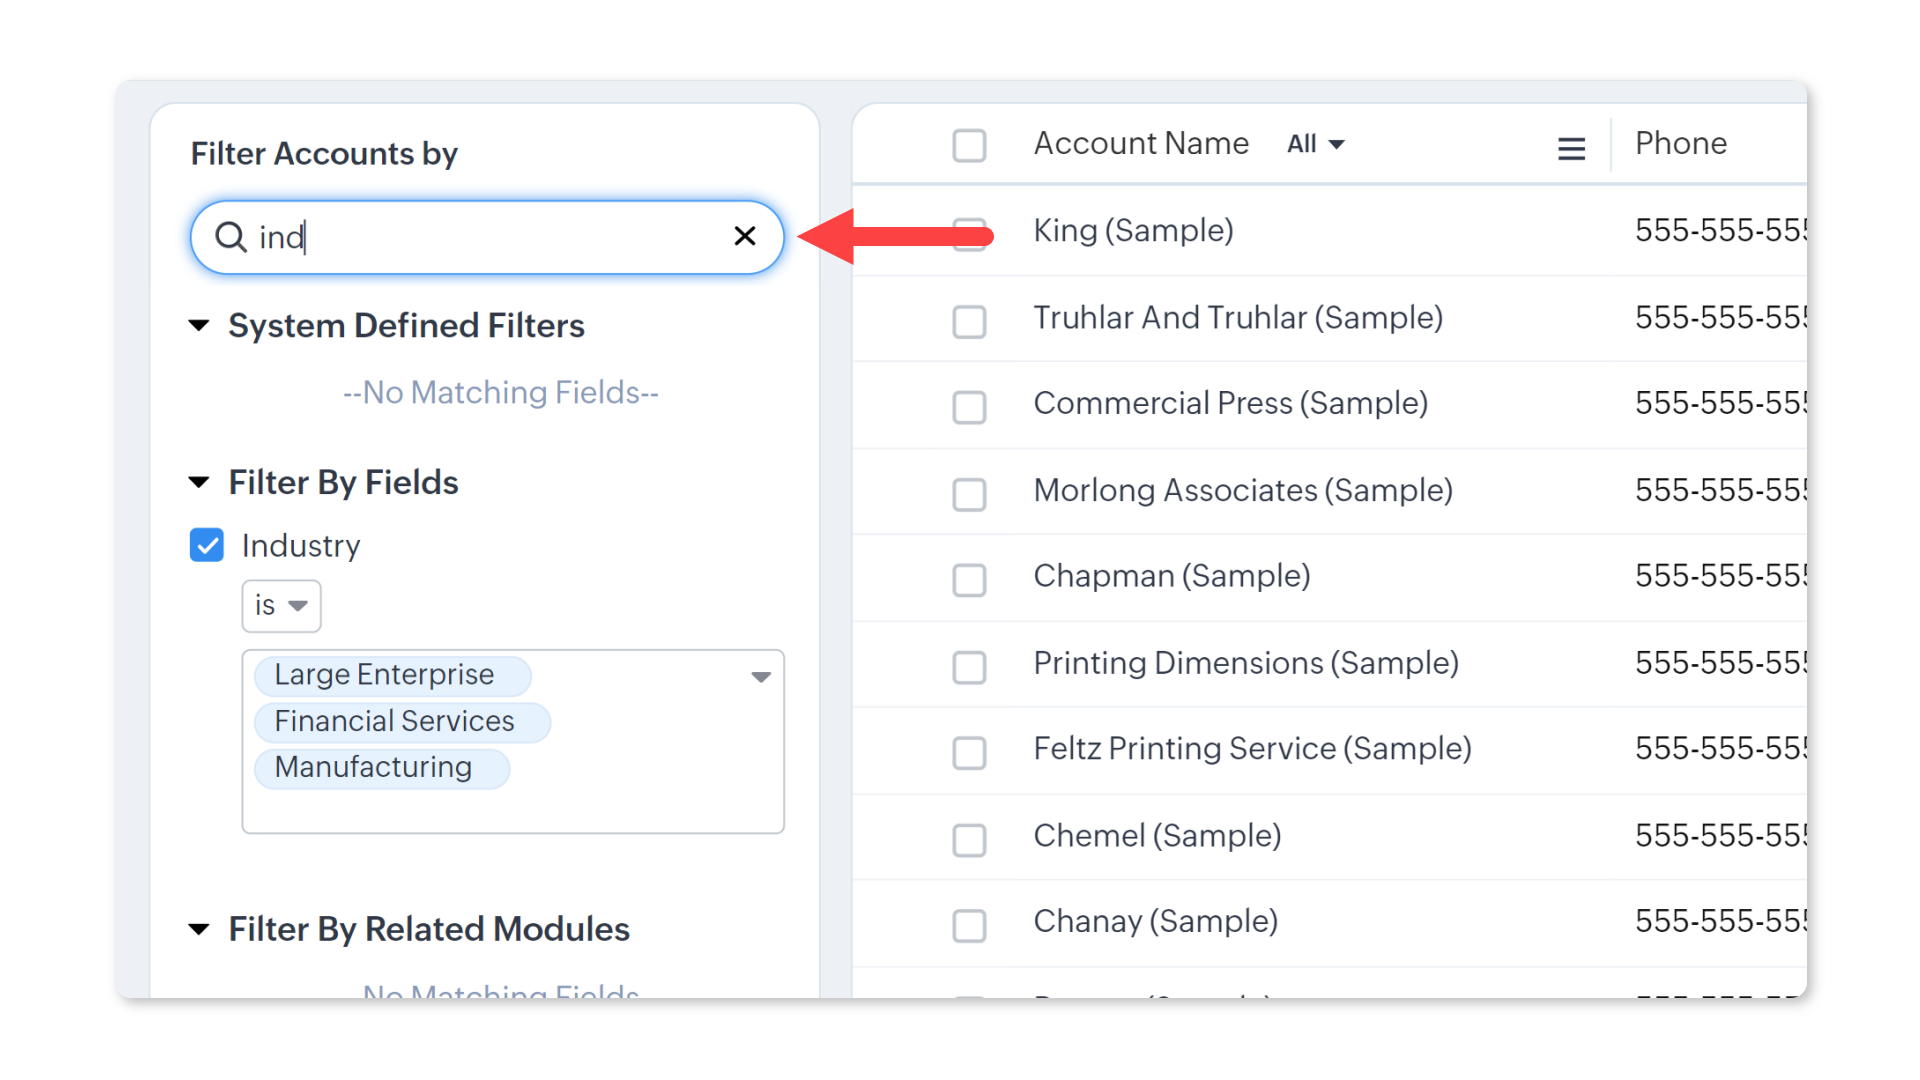The image size is (1920, 1080).
Task: Clear the filter search text with X
Action: [745, 236]
